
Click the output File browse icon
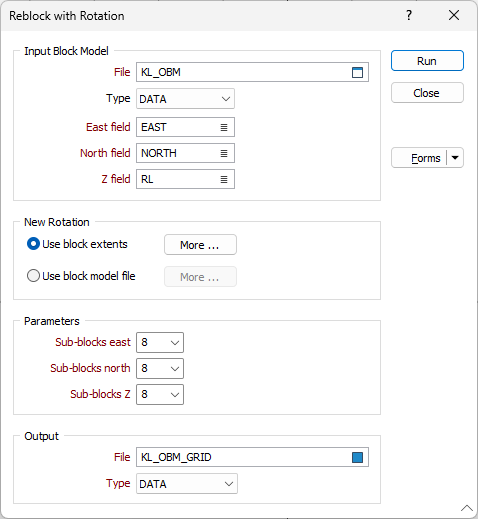tap(357, 457)
